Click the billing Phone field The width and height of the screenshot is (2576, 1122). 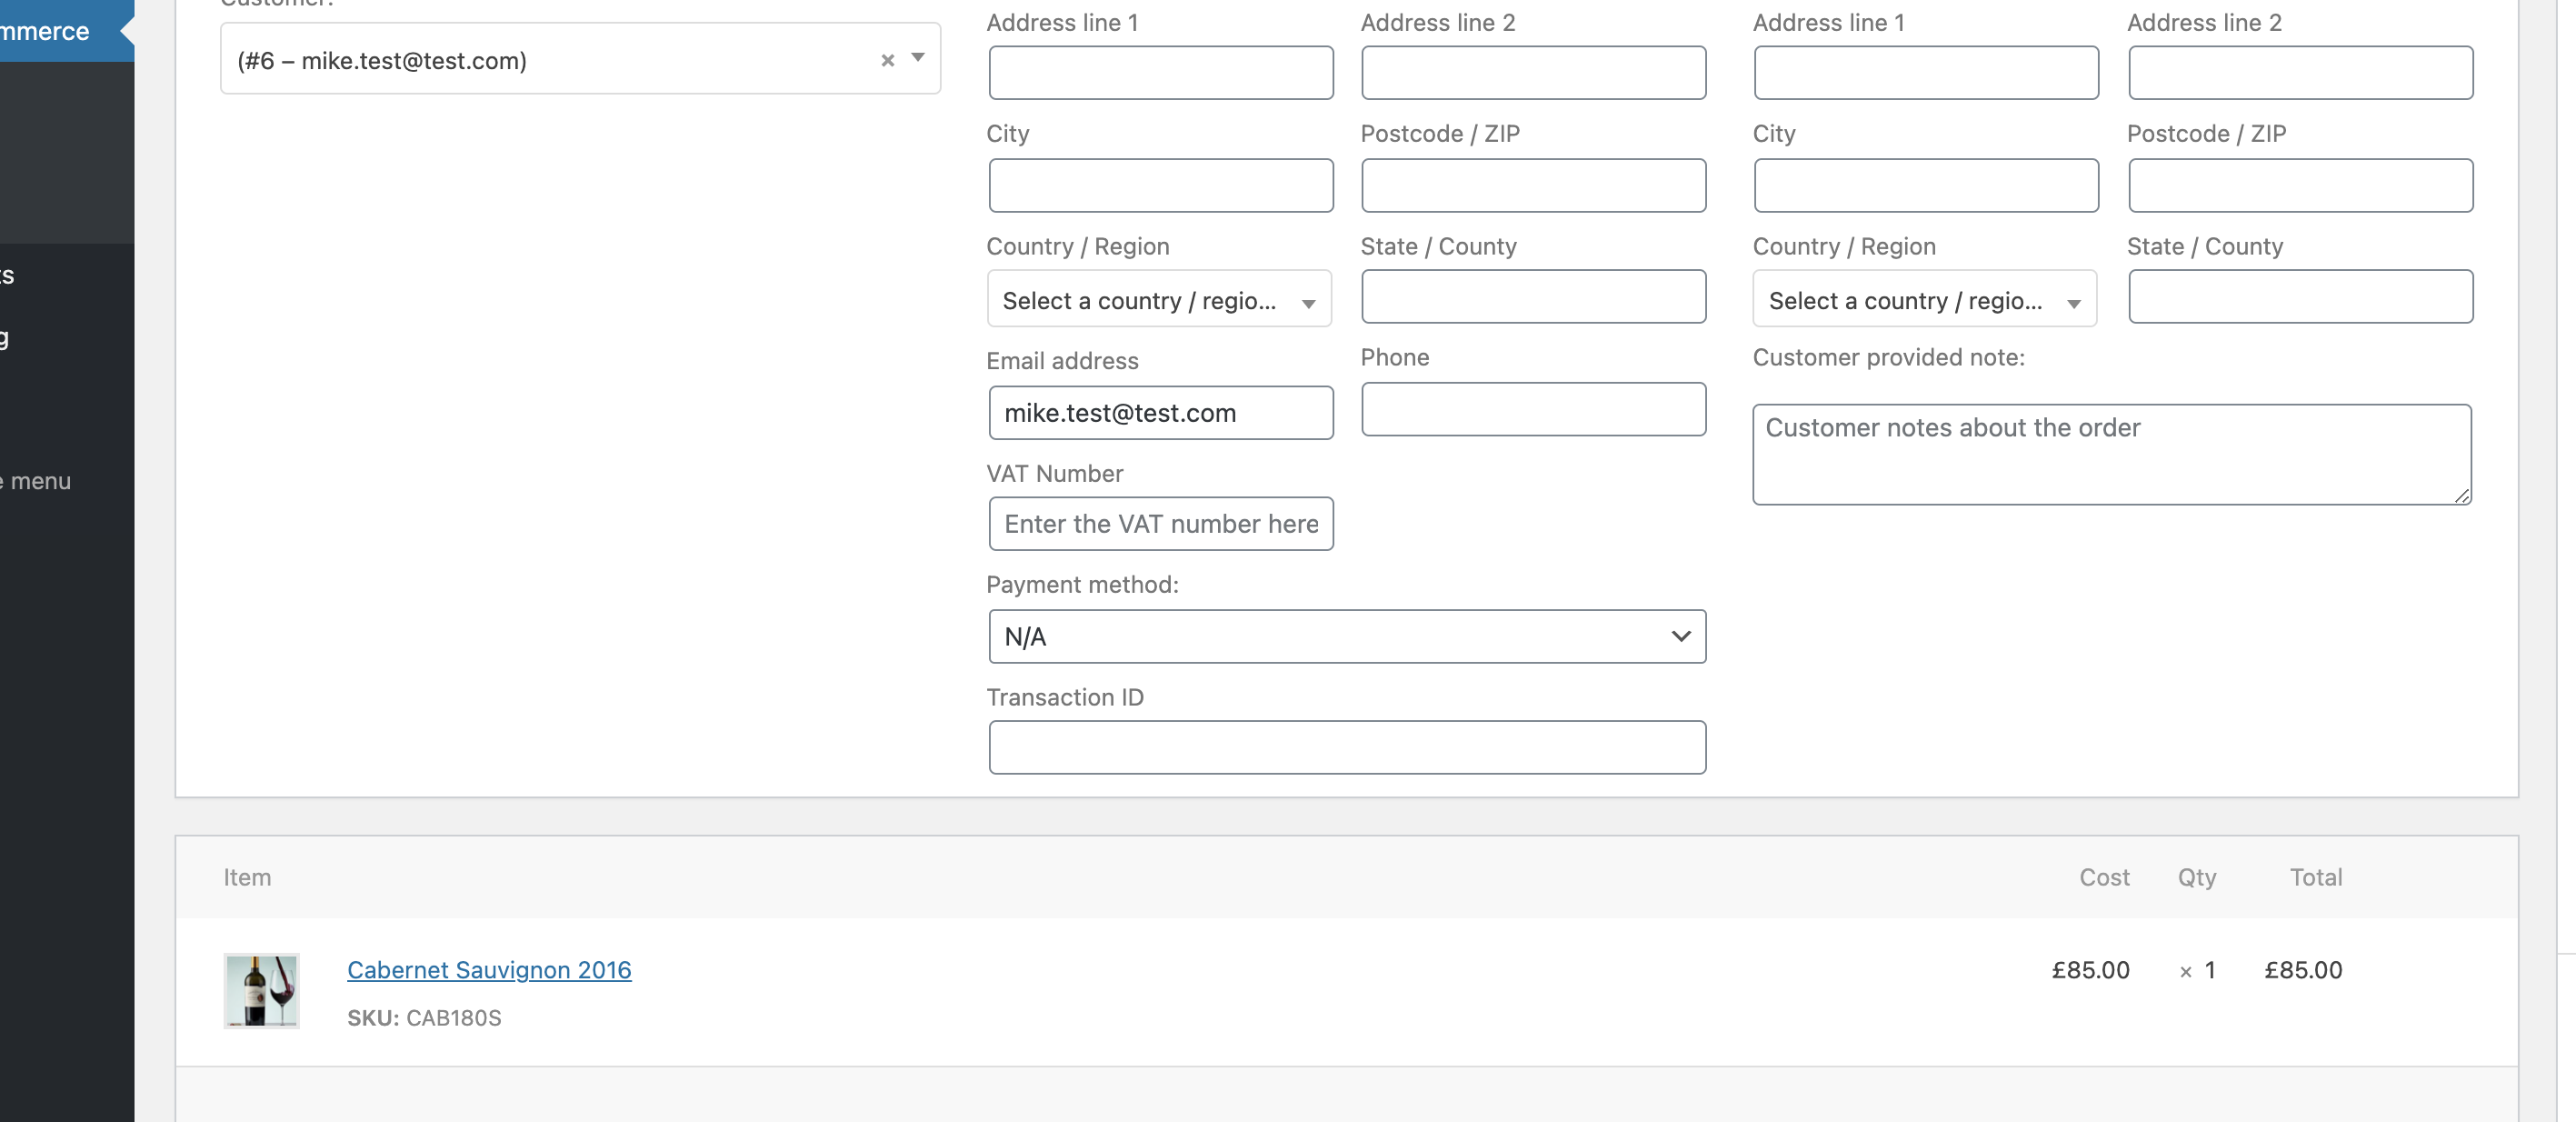(x=1533, y=409)
